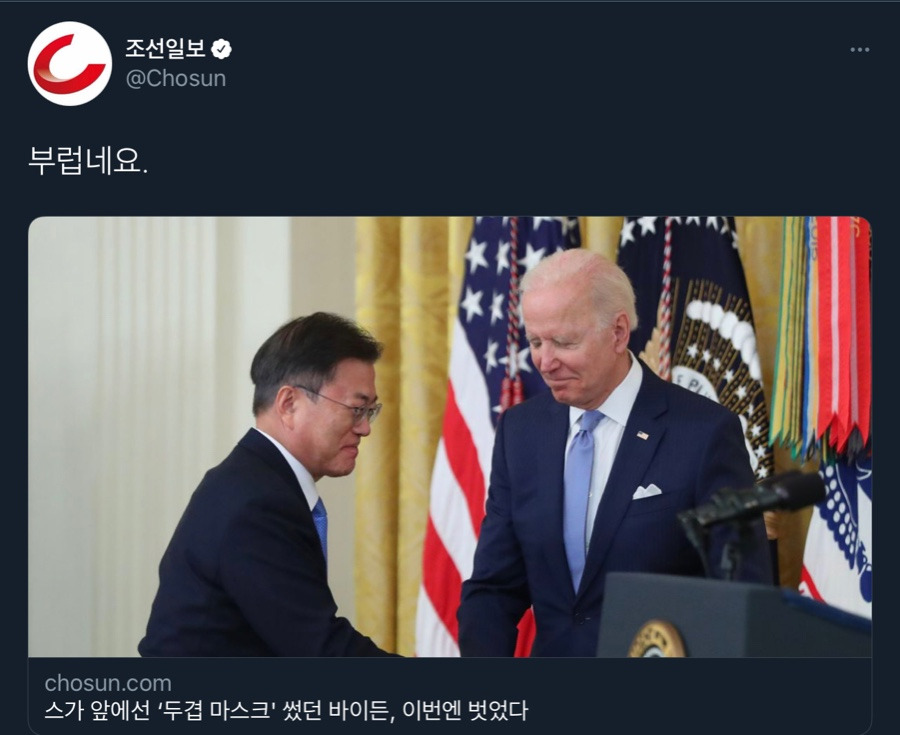Open the chosun.com domain link
The image size is (900, 735).
click(x=108, y=683)
